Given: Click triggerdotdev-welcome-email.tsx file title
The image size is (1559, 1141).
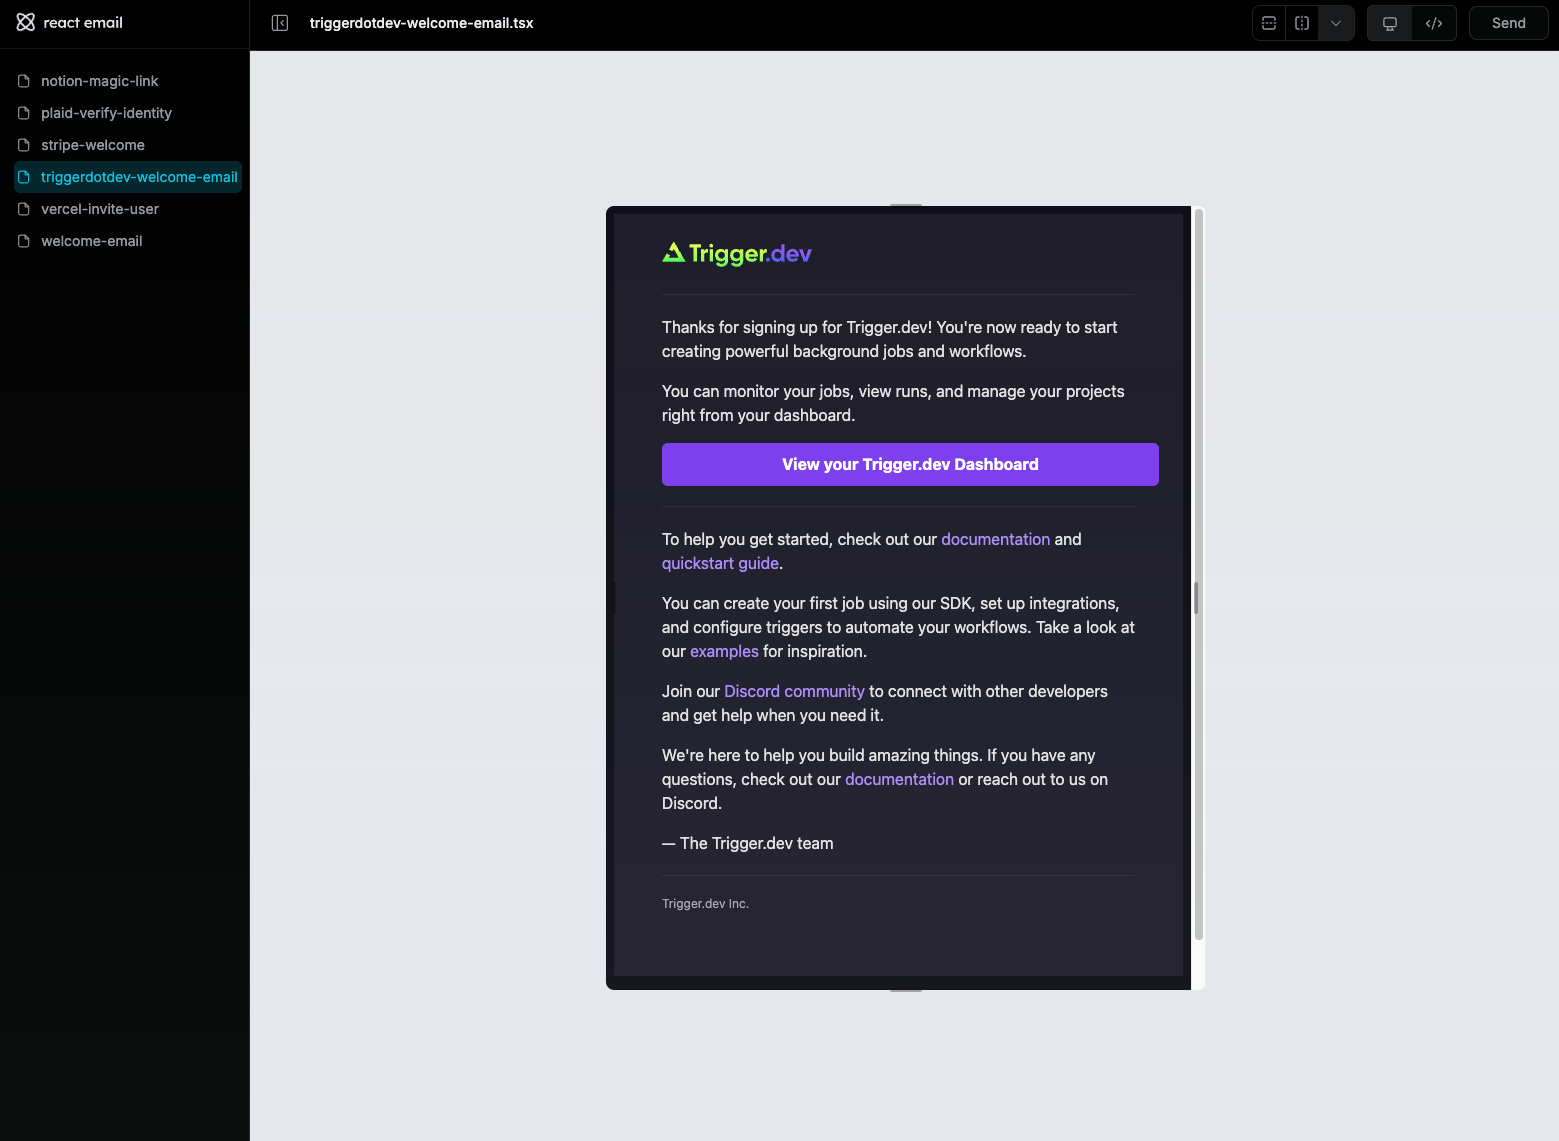Looking at the screenshot, I should tap(421, 23).
